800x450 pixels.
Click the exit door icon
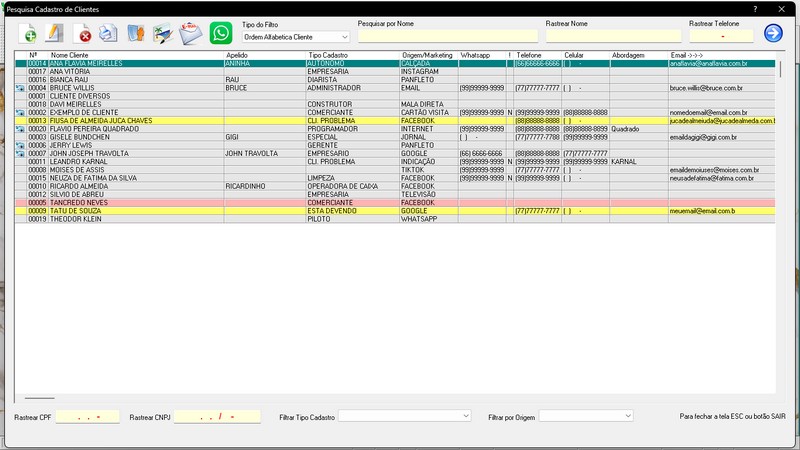click(136, 33)
